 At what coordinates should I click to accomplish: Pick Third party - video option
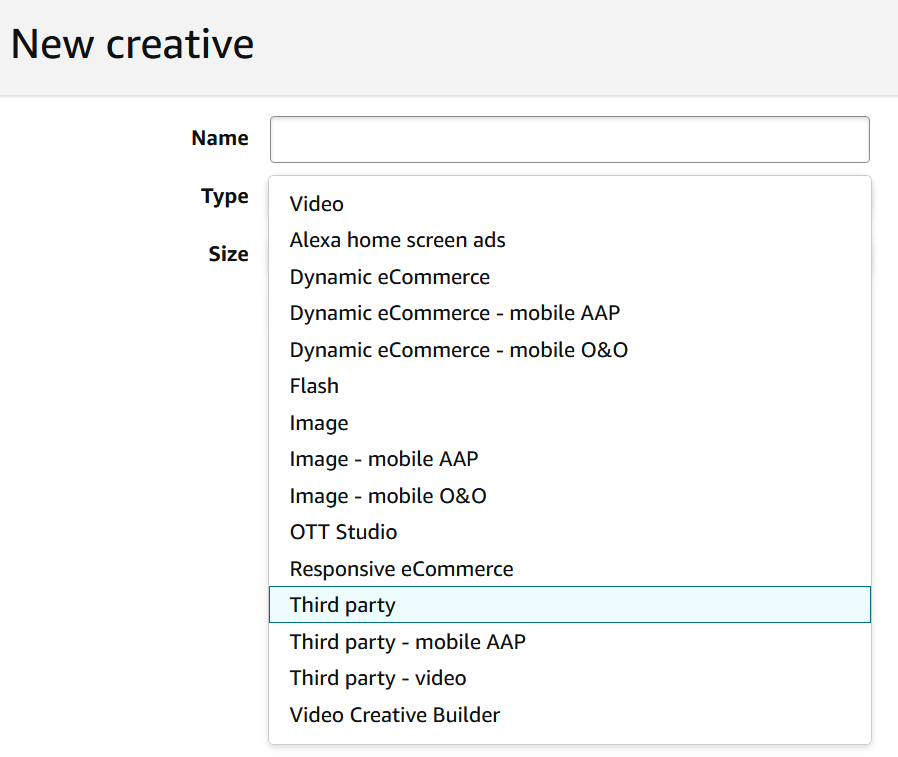(x=377, y=678)
